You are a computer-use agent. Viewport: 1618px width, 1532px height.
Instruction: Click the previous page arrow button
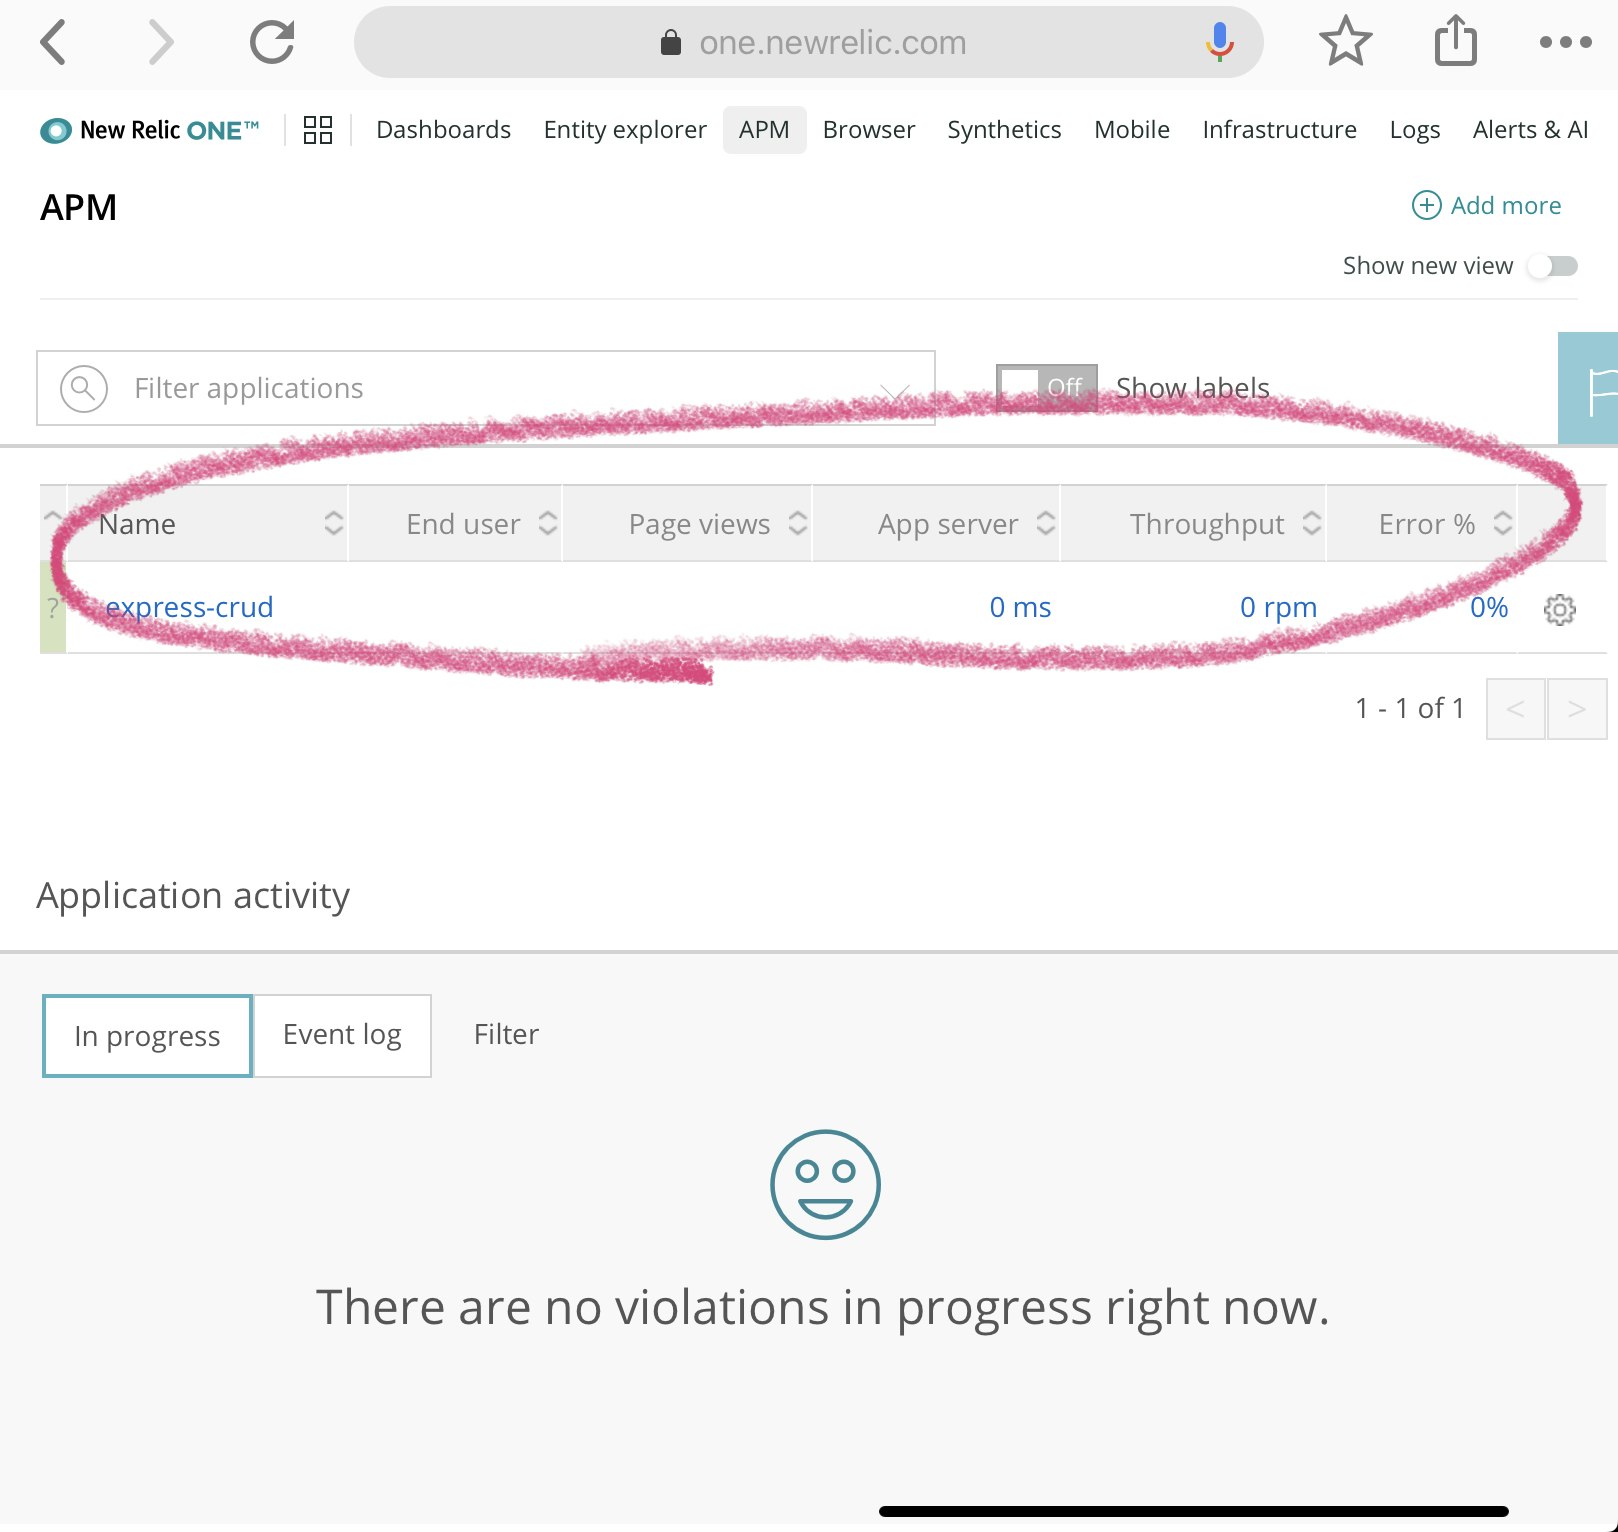pyautogui.click(x=1516, y=709)
